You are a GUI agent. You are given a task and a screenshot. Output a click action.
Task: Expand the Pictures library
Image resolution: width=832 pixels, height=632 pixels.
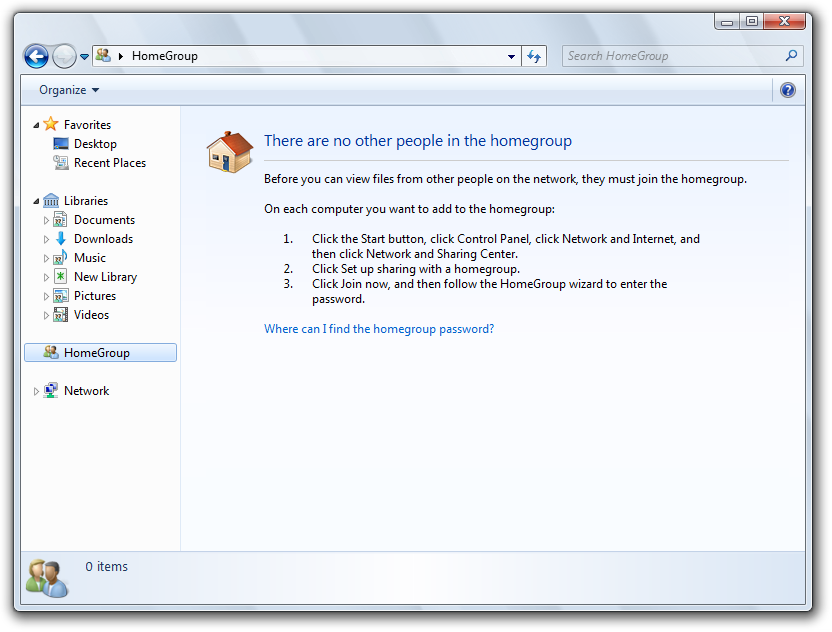[x=46, y=297]
